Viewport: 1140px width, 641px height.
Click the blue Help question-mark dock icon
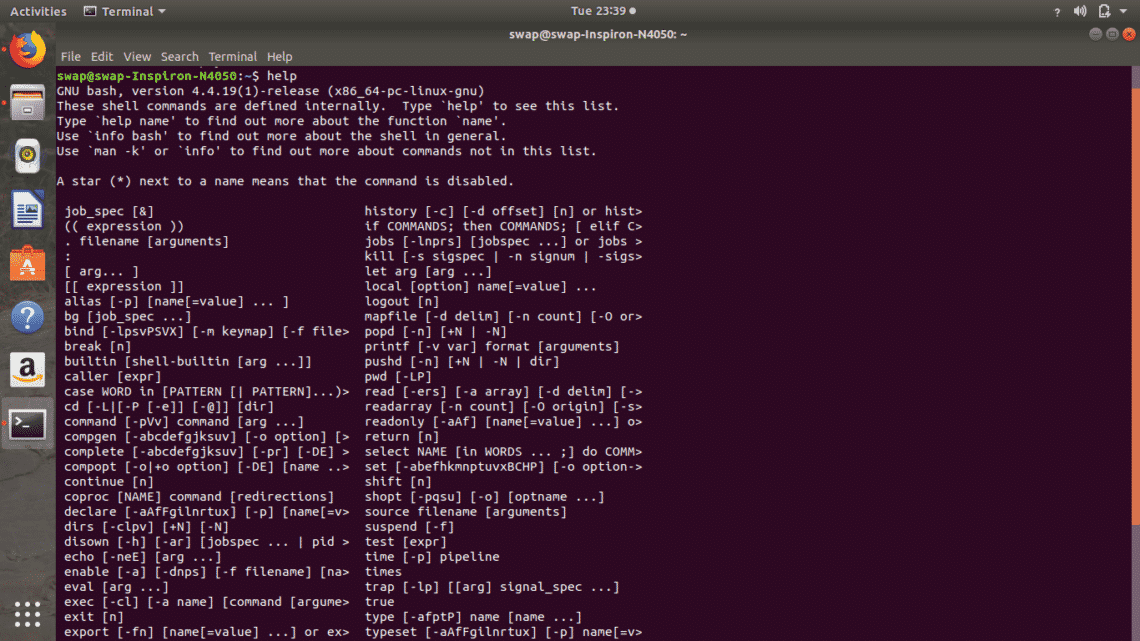click(28, 318)
